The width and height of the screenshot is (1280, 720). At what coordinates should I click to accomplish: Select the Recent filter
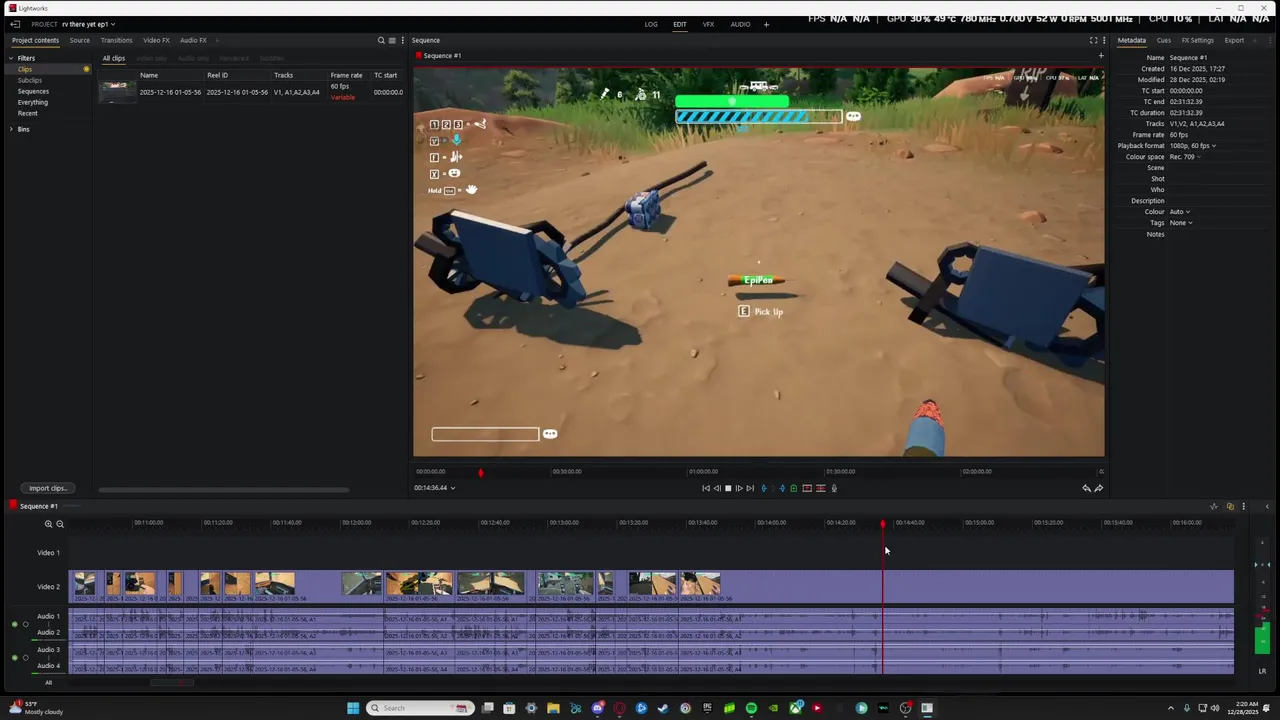pyautogui.click(x=27, y=113)
